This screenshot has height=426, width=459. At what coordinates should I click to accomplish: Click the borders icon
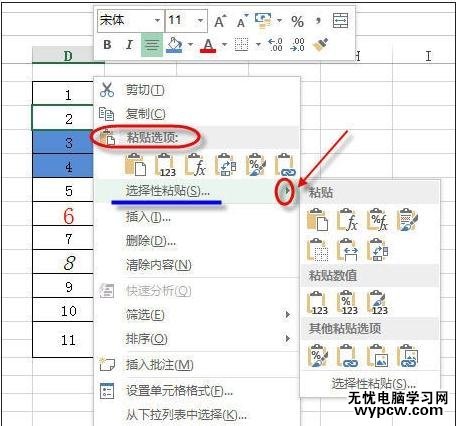pos(242,44)
